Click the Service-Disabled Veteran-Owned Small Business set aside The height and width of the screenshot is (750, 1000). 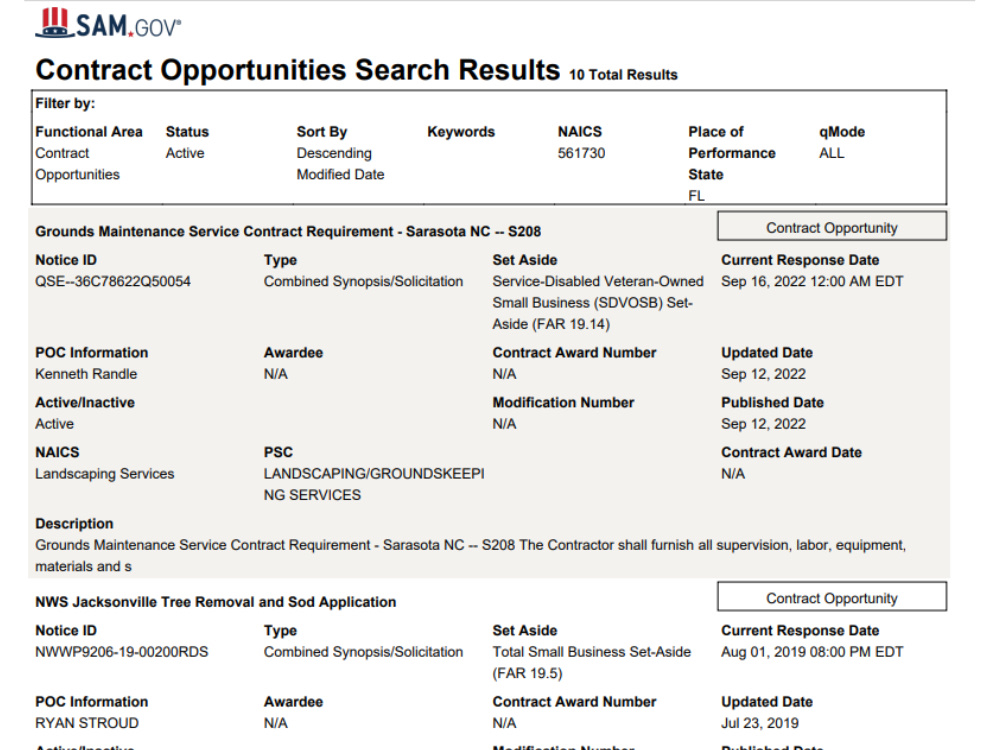pos(598,302)
